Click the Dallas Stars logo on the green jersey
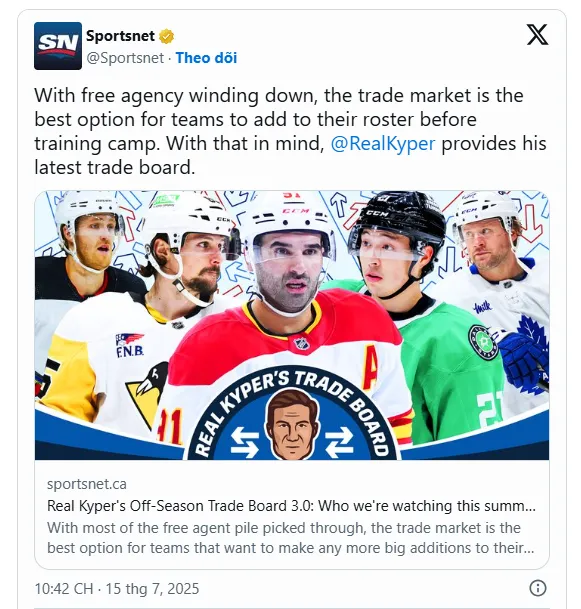581x609 pixels. (x=484, y=342)
